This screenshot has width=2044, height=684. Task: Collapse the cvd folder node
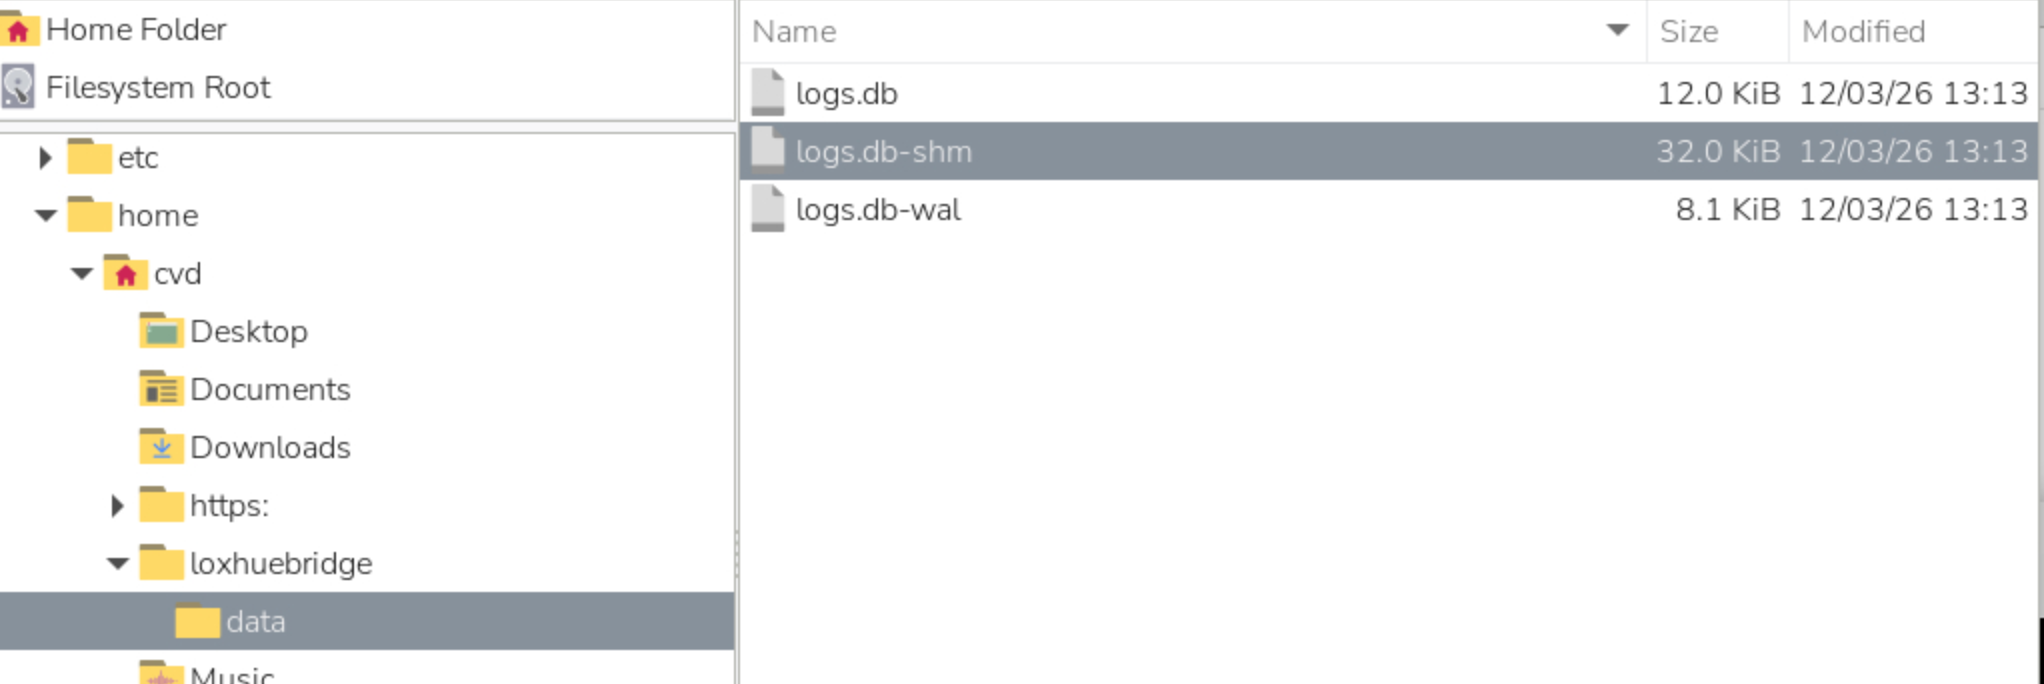pyautogui.click(x=82, y=274)
